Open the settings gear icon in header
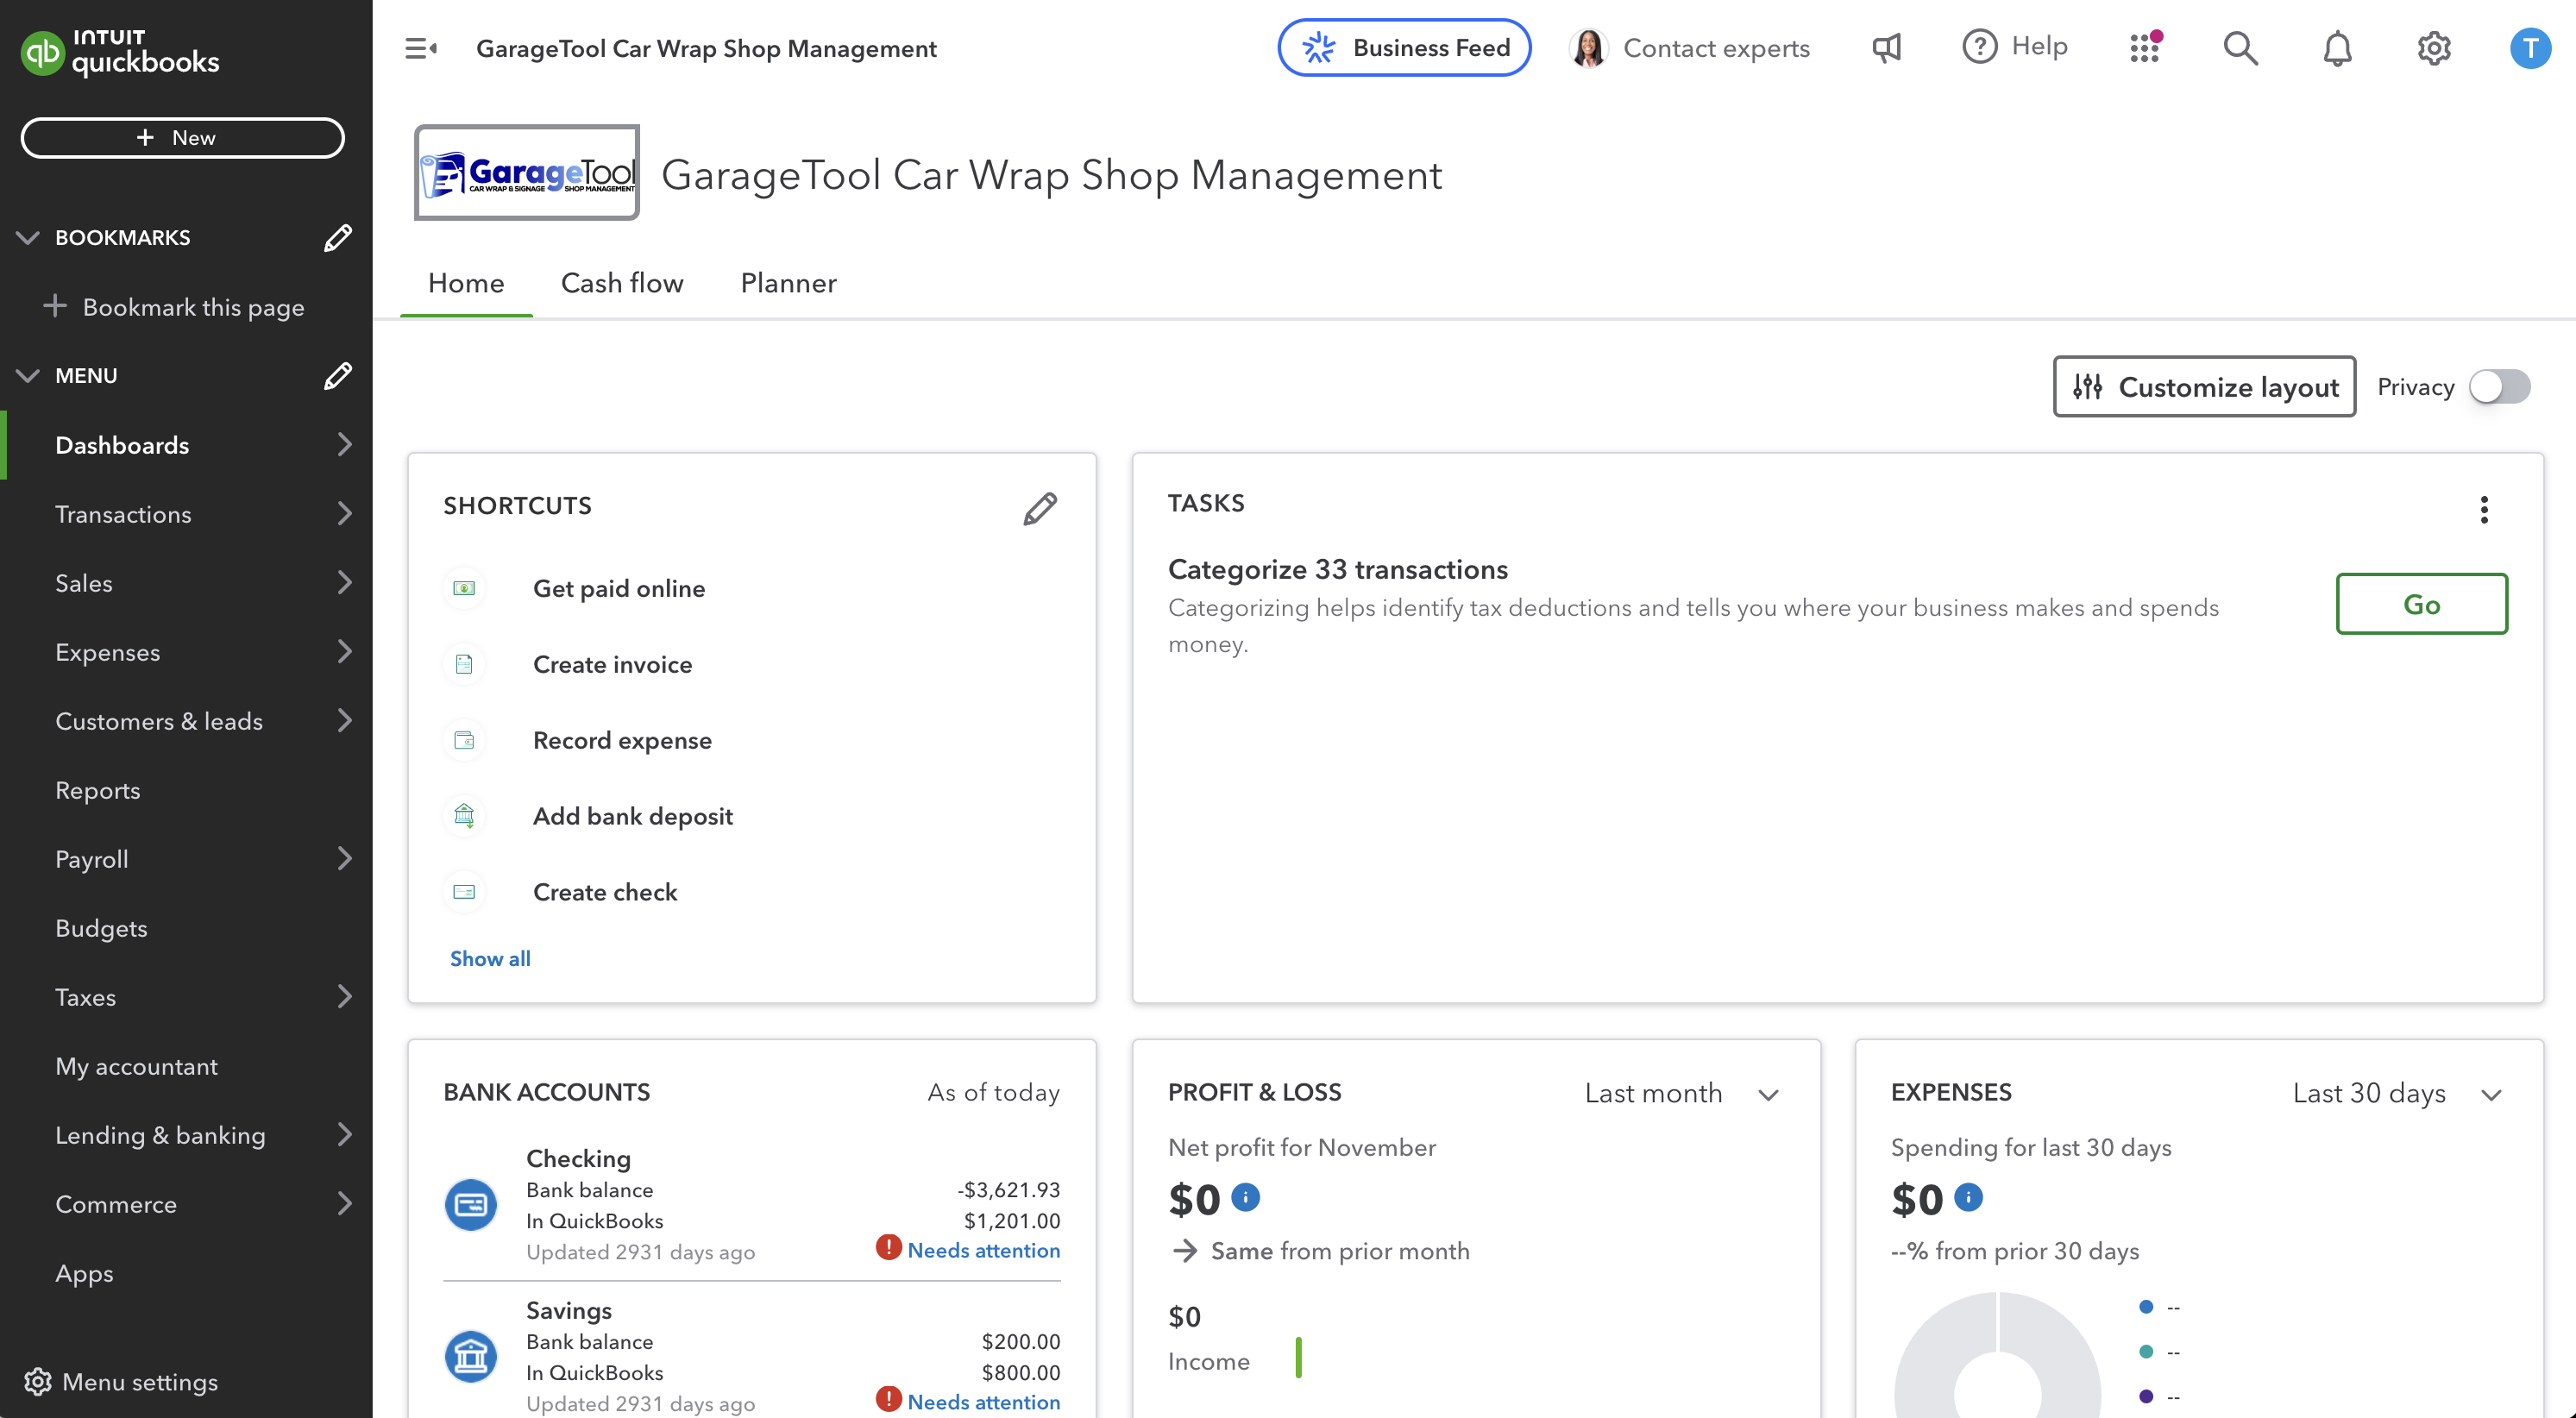 [2433, 48]
